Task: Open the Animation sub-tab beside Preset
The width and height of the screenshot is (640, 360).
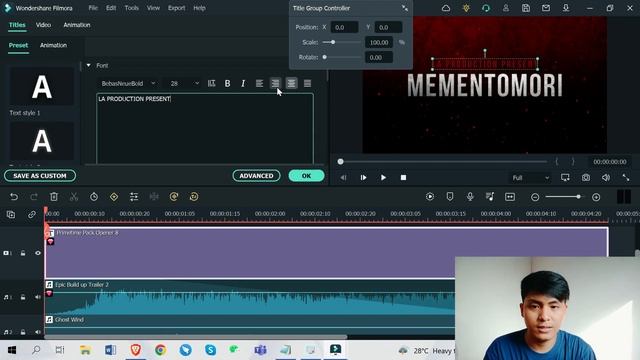Action: click(x=53, y=45)
